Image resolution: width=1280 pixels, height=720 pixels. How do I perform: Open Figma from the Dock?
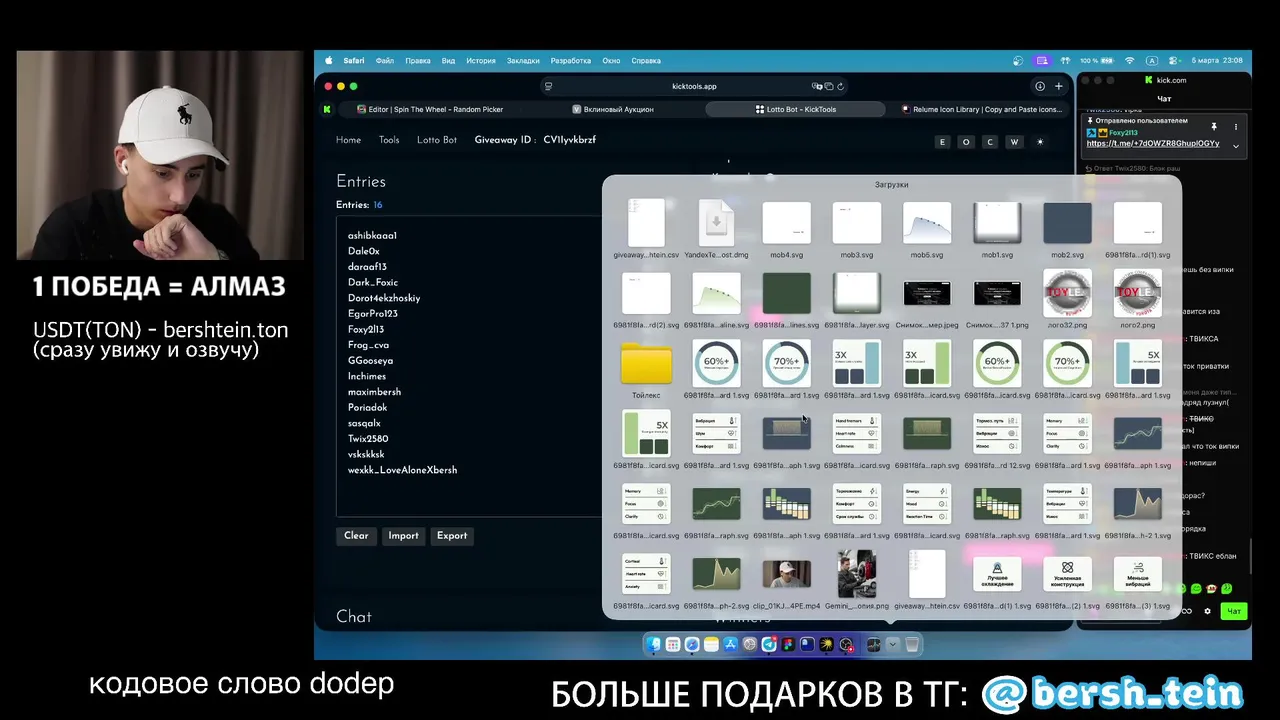tap(788, 644)
